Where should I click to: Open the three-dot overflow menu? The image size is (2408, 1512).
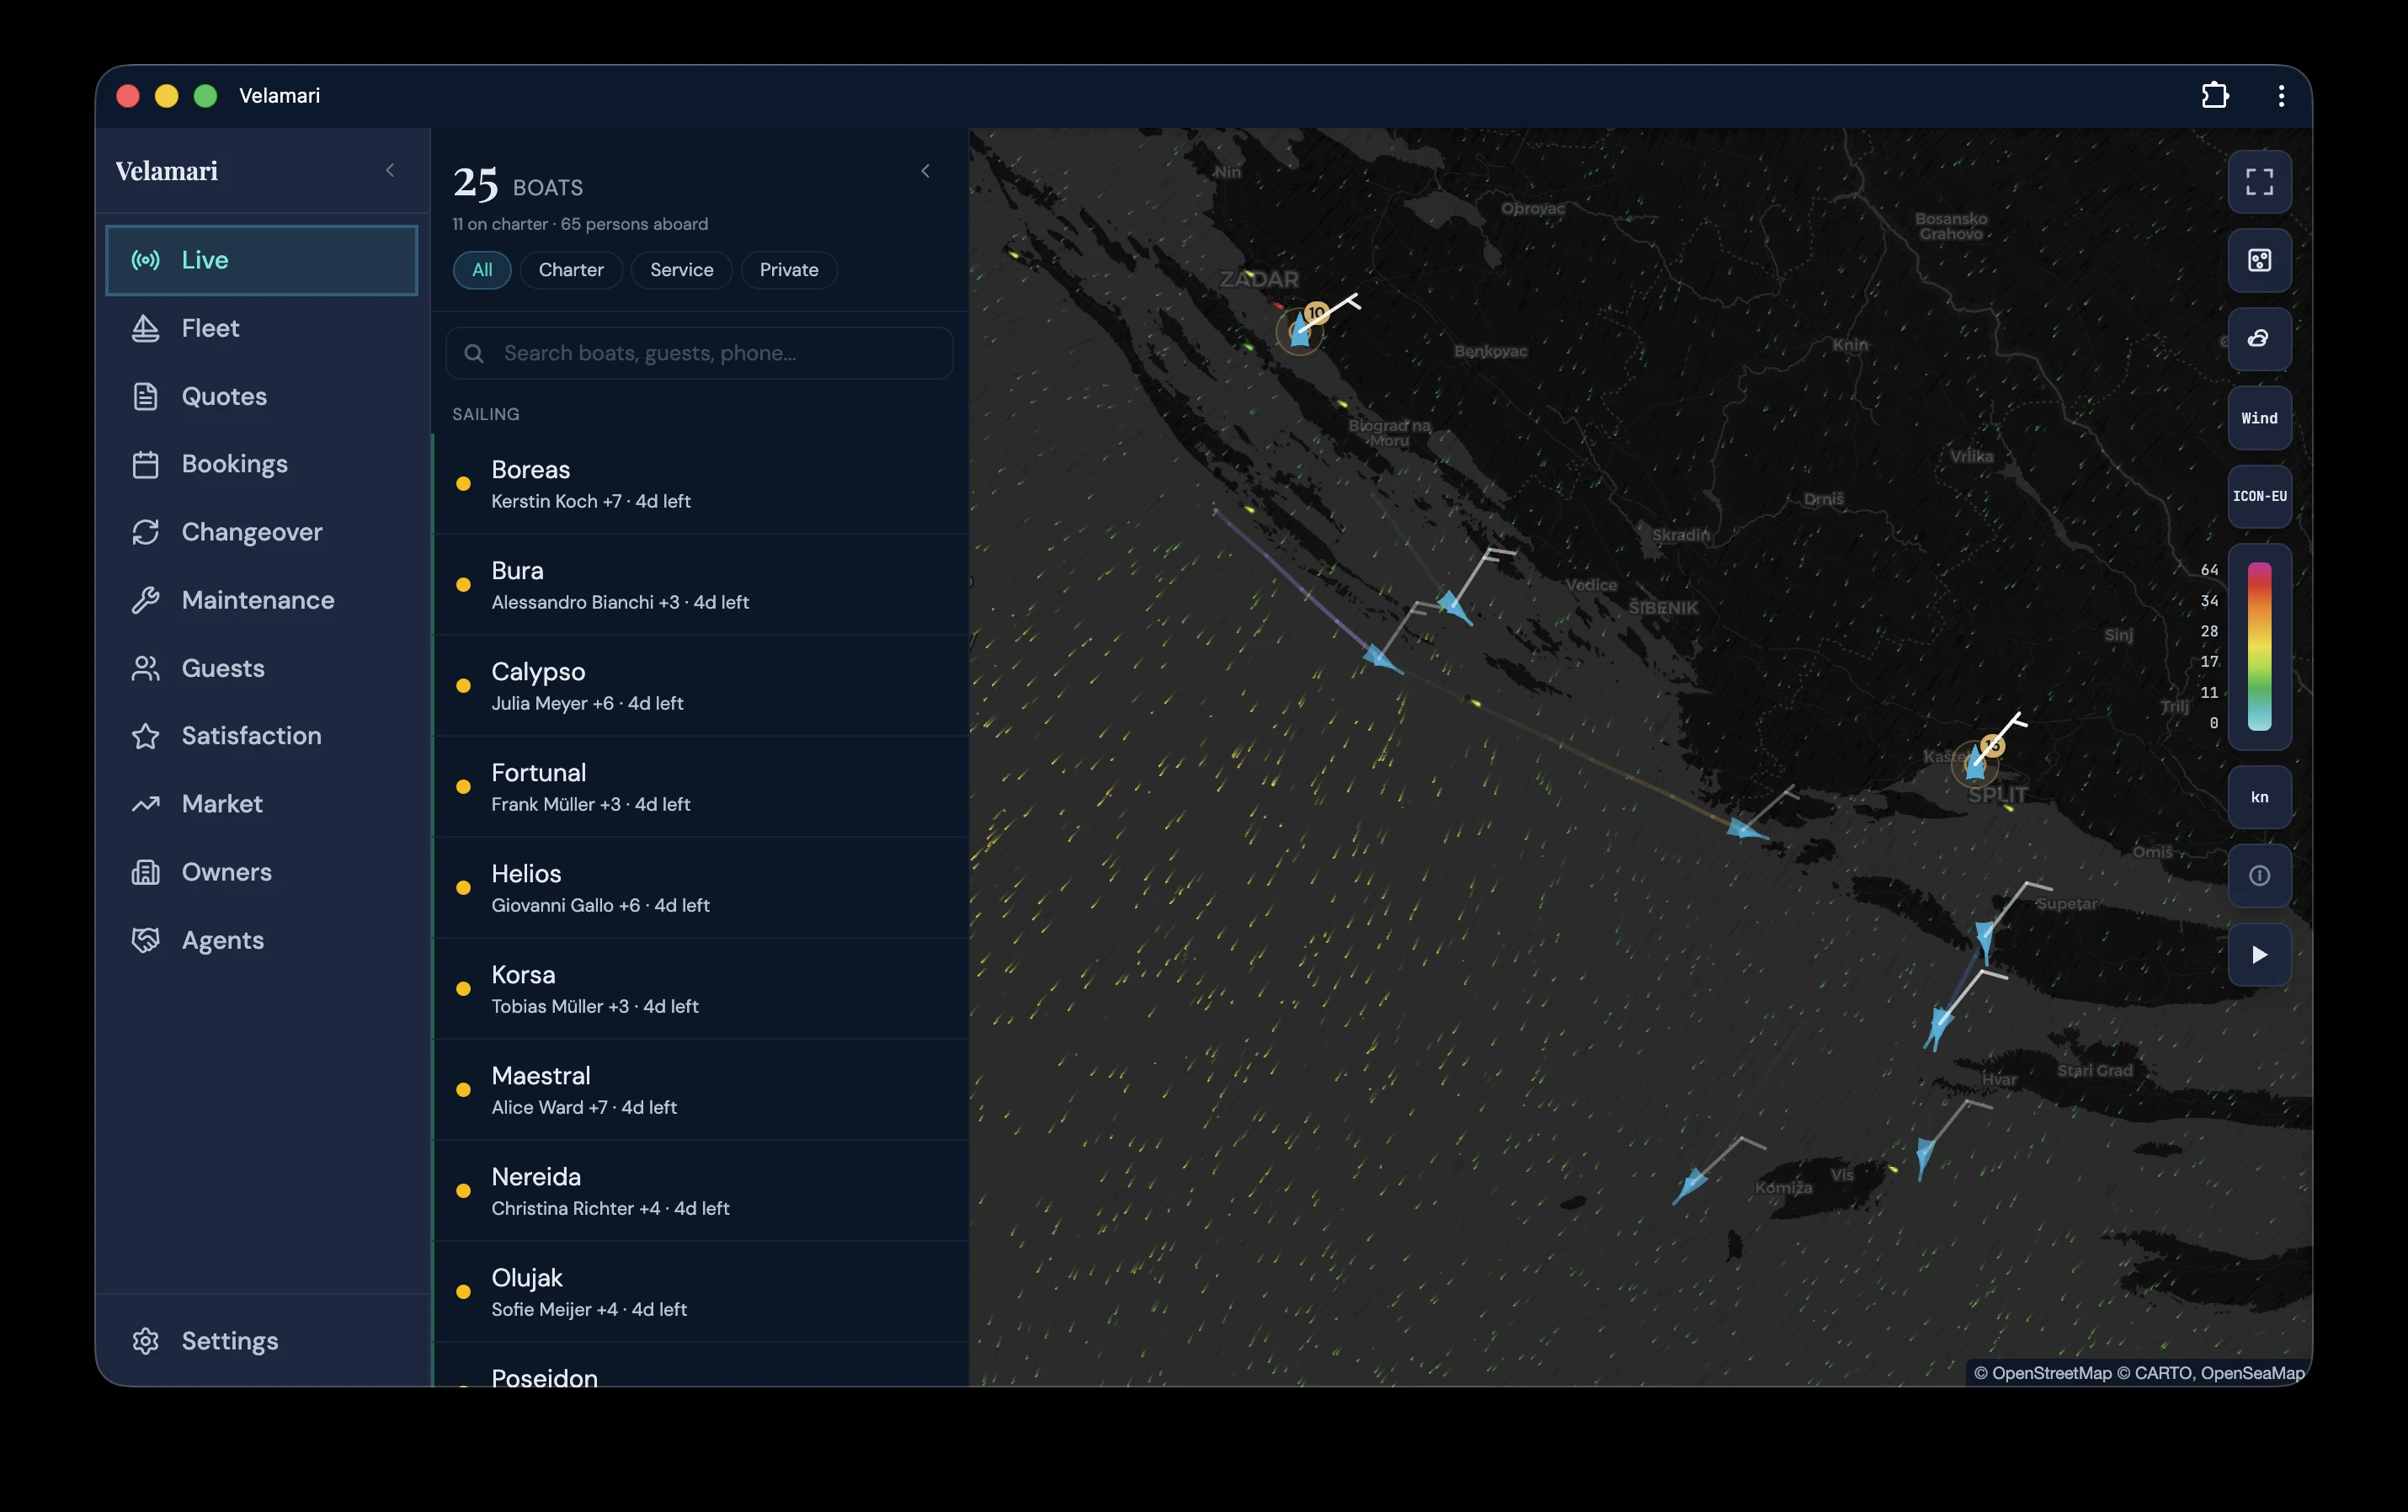pos(2281,95)
